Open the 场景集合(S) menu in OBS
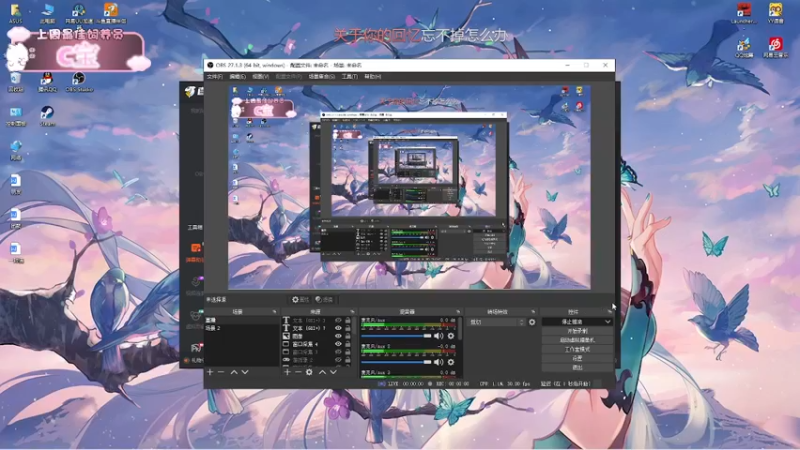The height and width of the screenshot is (450, 800). click(x=321, y=77)
